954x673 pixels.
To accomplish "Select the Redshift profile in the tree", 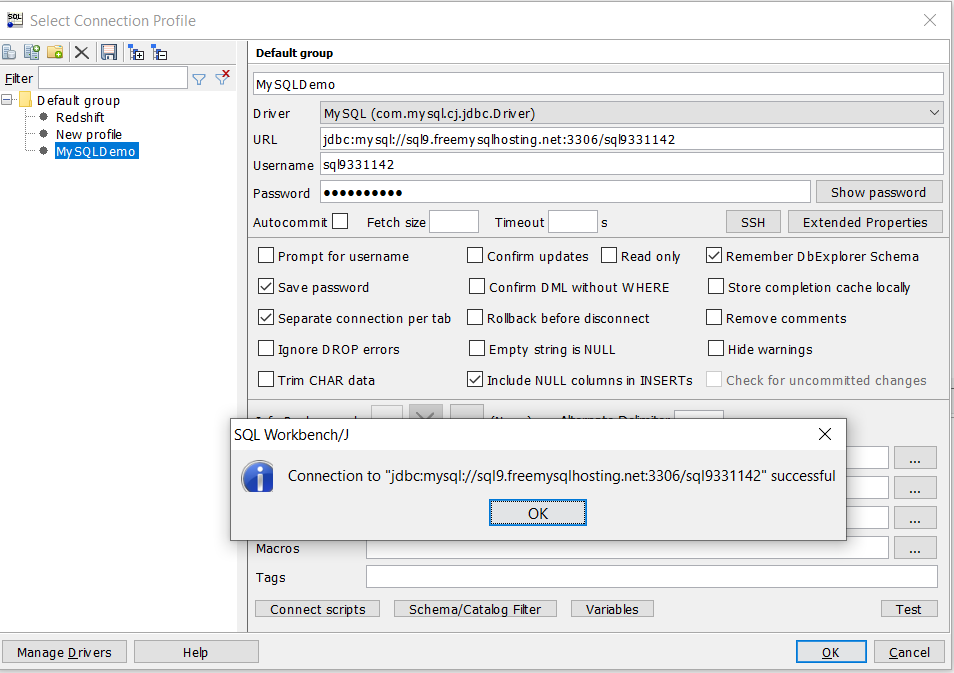I will 80,117.
